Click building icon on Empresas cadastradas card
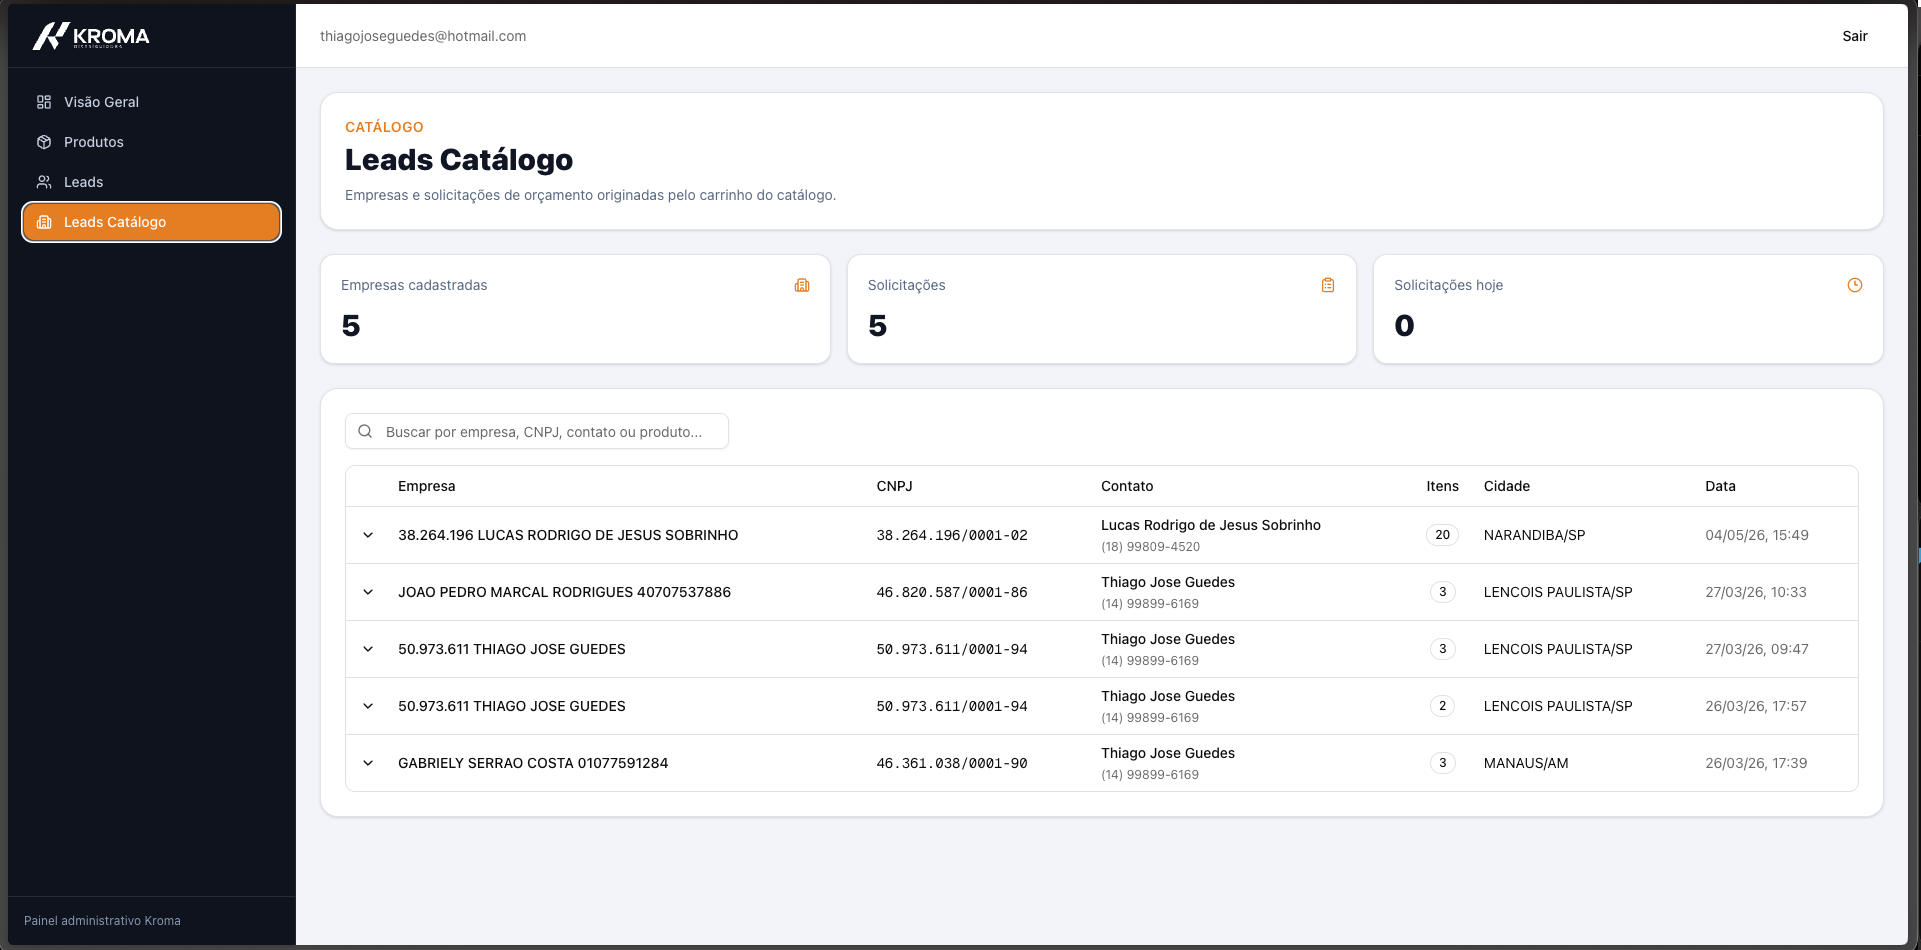 (802, 285)
